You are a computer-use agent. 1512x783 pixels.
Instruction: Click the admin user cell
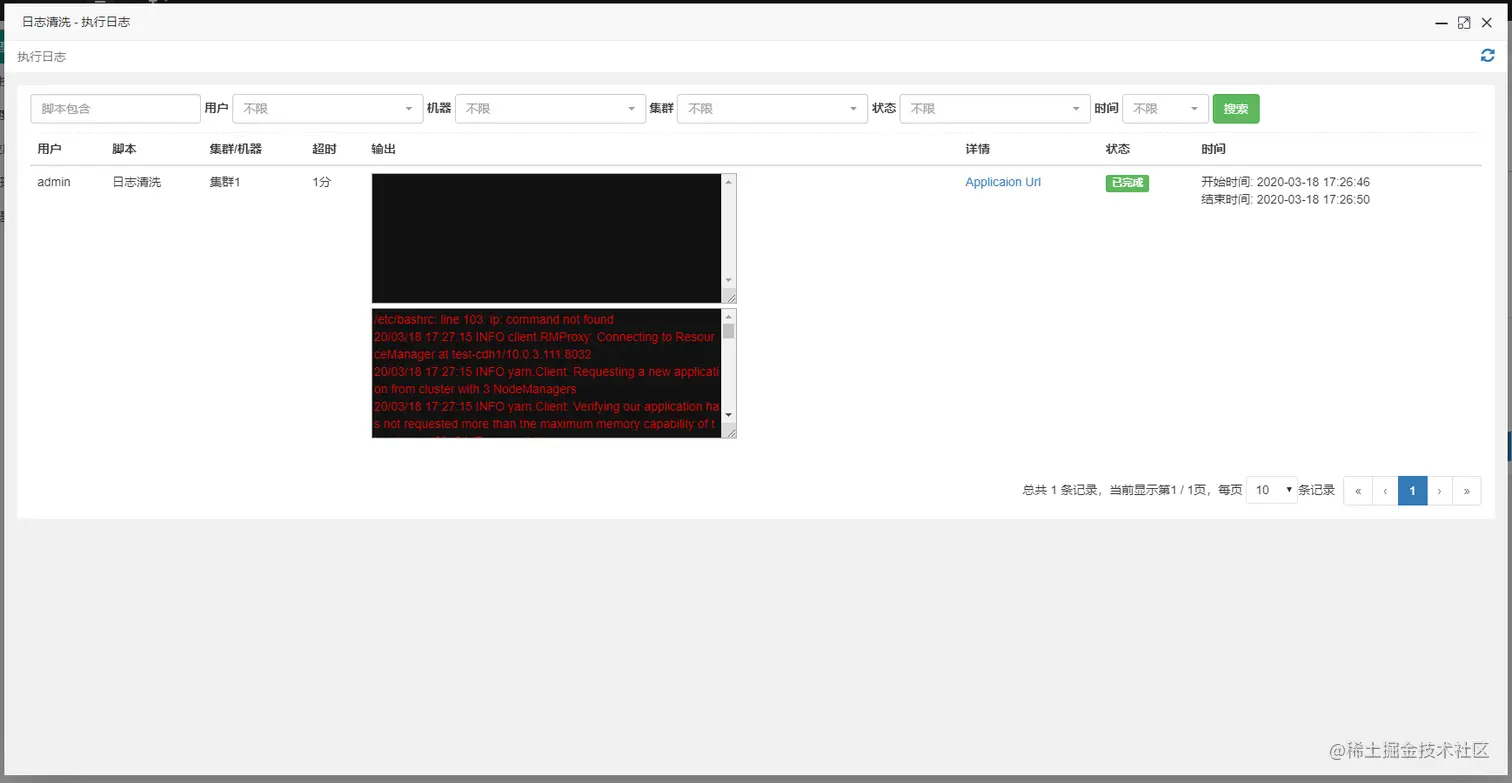pos(54,182)
